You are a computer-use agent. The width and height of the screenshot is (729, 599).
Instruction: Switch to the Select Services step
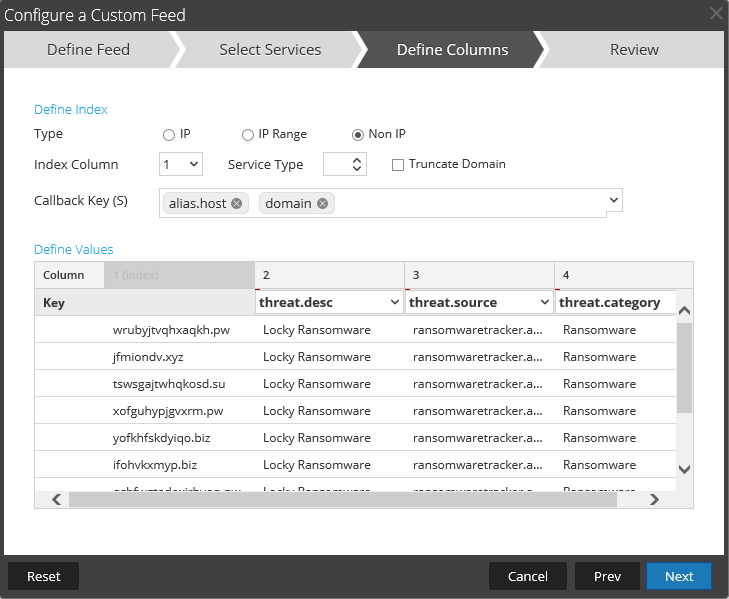(x=270, y=49)
